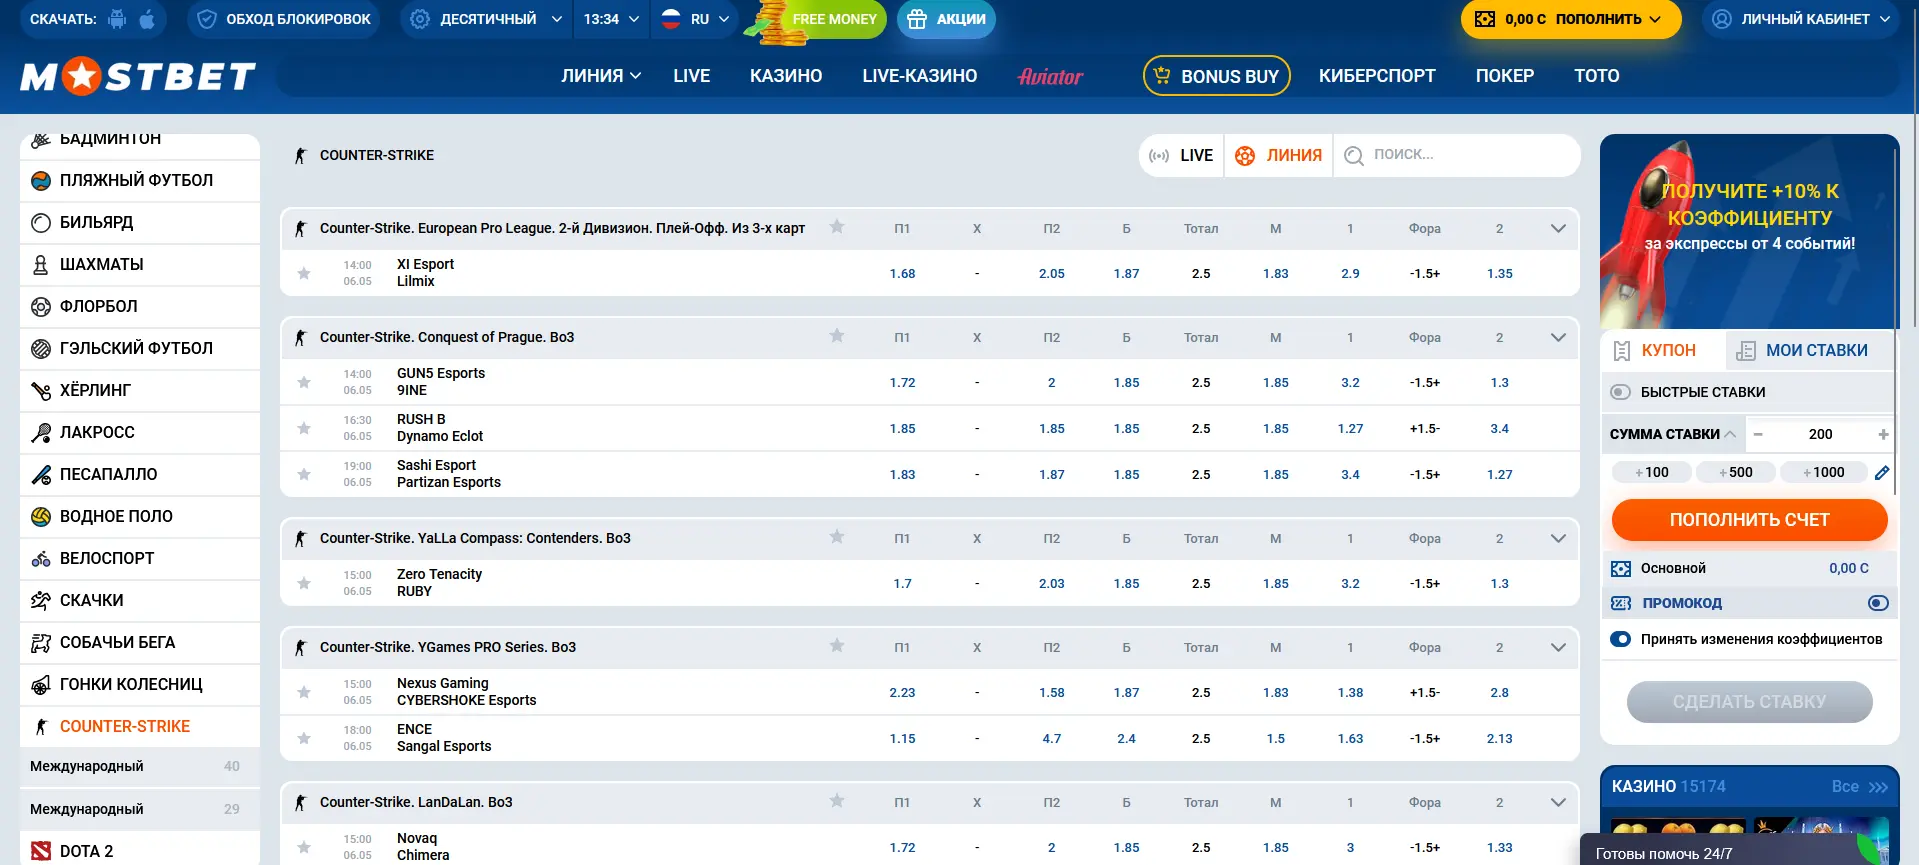View all casino games via Все link
This screenshot has height=865, width=1919.
click(1859, 787)
